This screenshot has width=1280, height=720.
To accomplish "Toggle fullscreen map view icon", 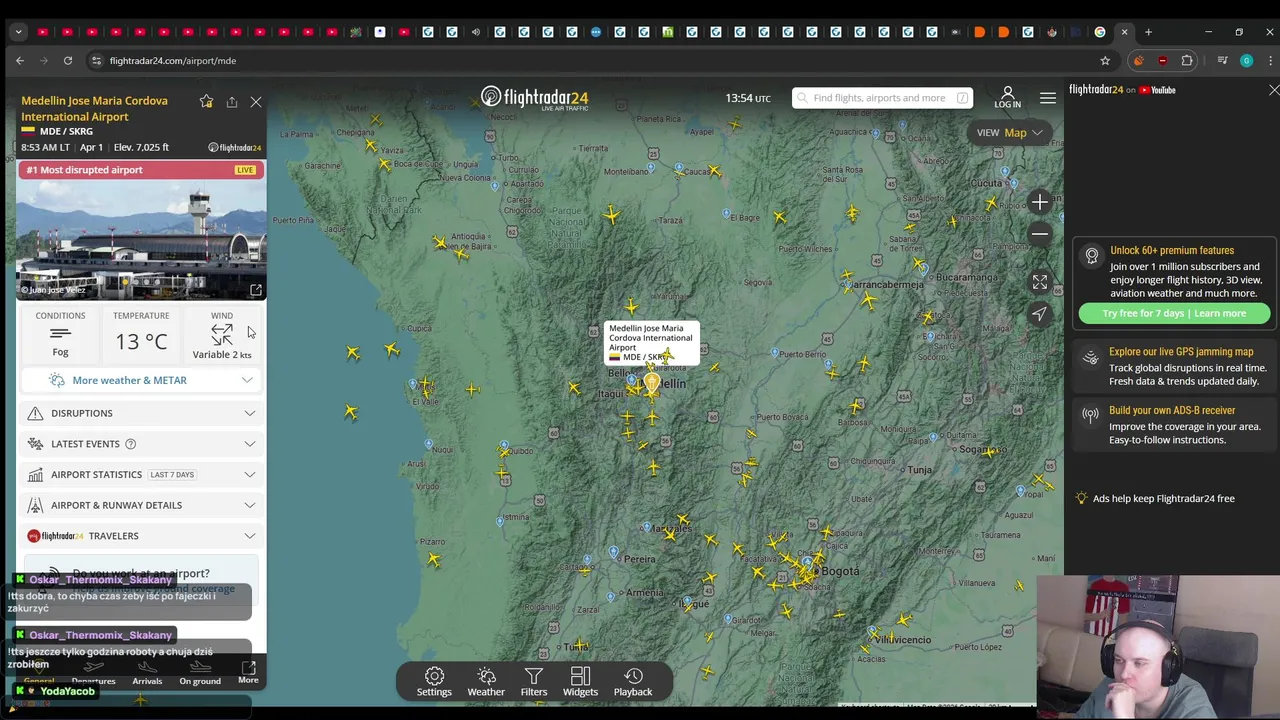I will pos(1040,283).
